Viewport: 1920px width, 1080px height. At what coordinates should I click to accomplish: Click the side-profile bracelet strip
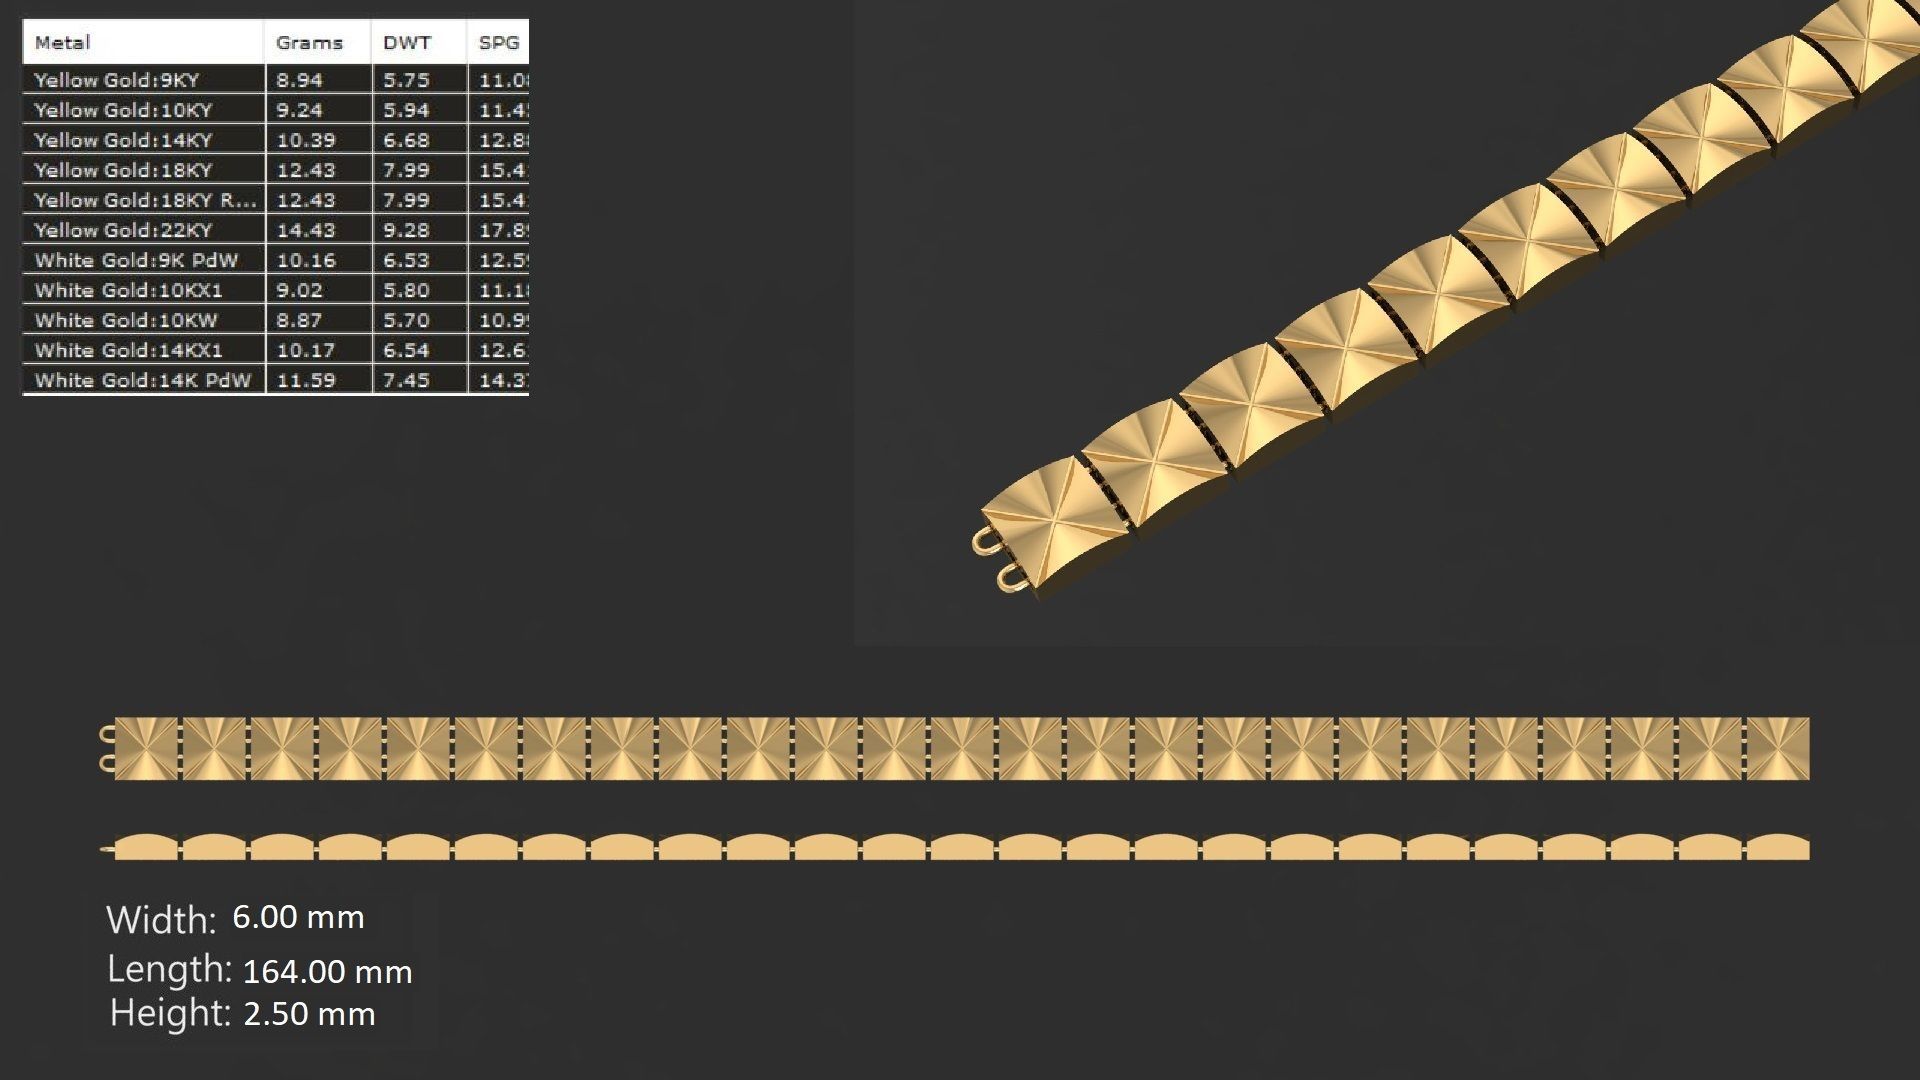[955, 847]
